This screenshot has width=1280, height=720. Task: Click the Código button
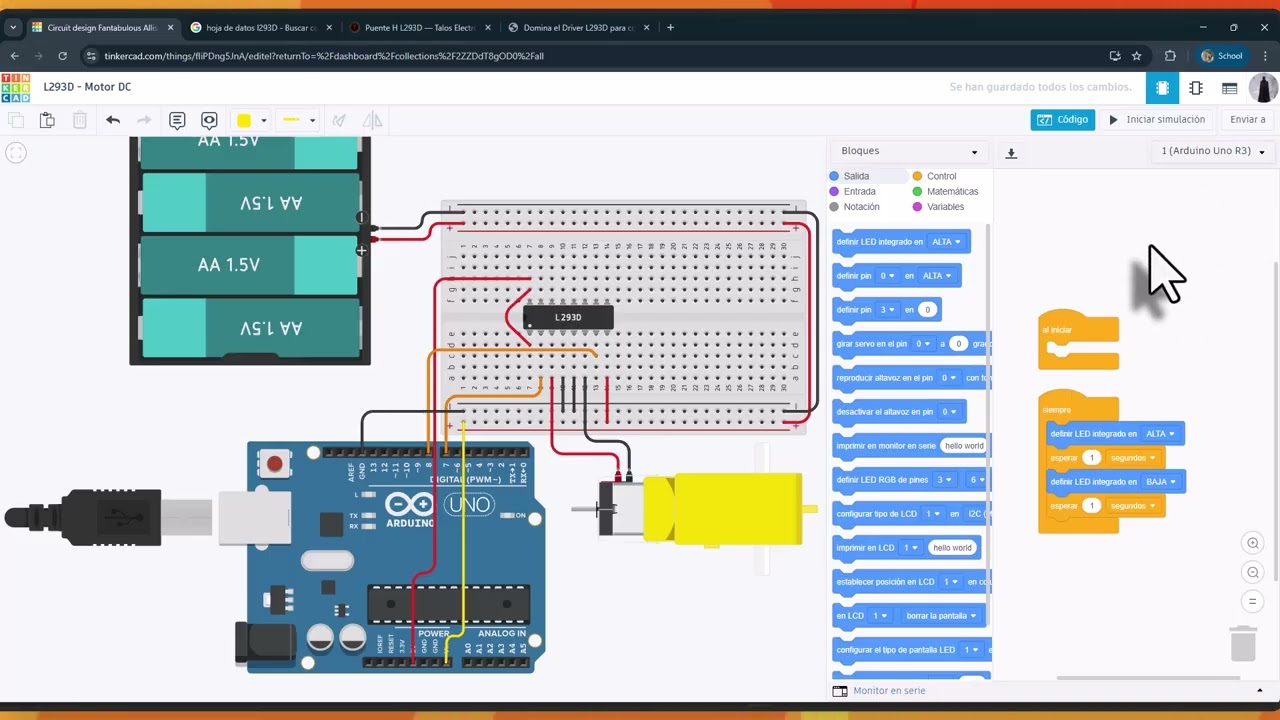coord(1063,120)
